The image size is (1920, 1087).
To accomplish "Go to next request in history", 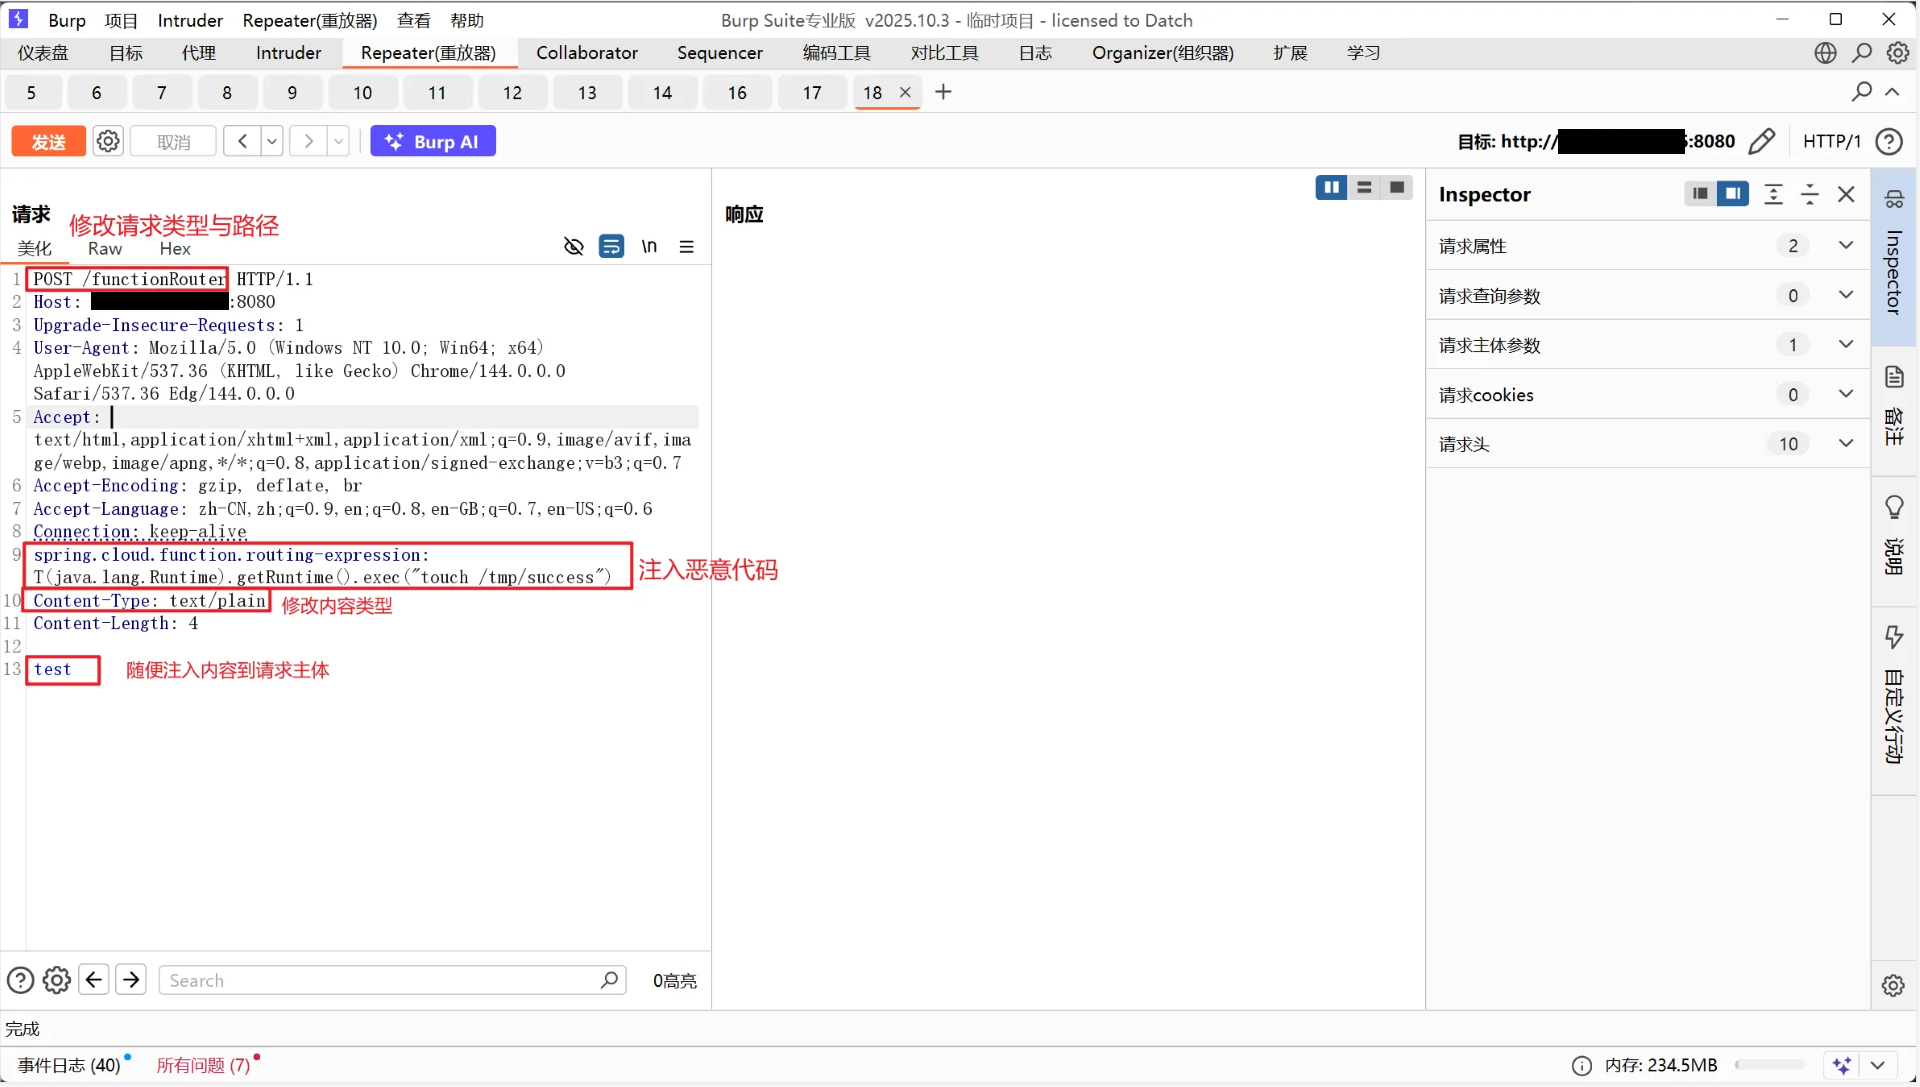I will [x=308, y=141].
